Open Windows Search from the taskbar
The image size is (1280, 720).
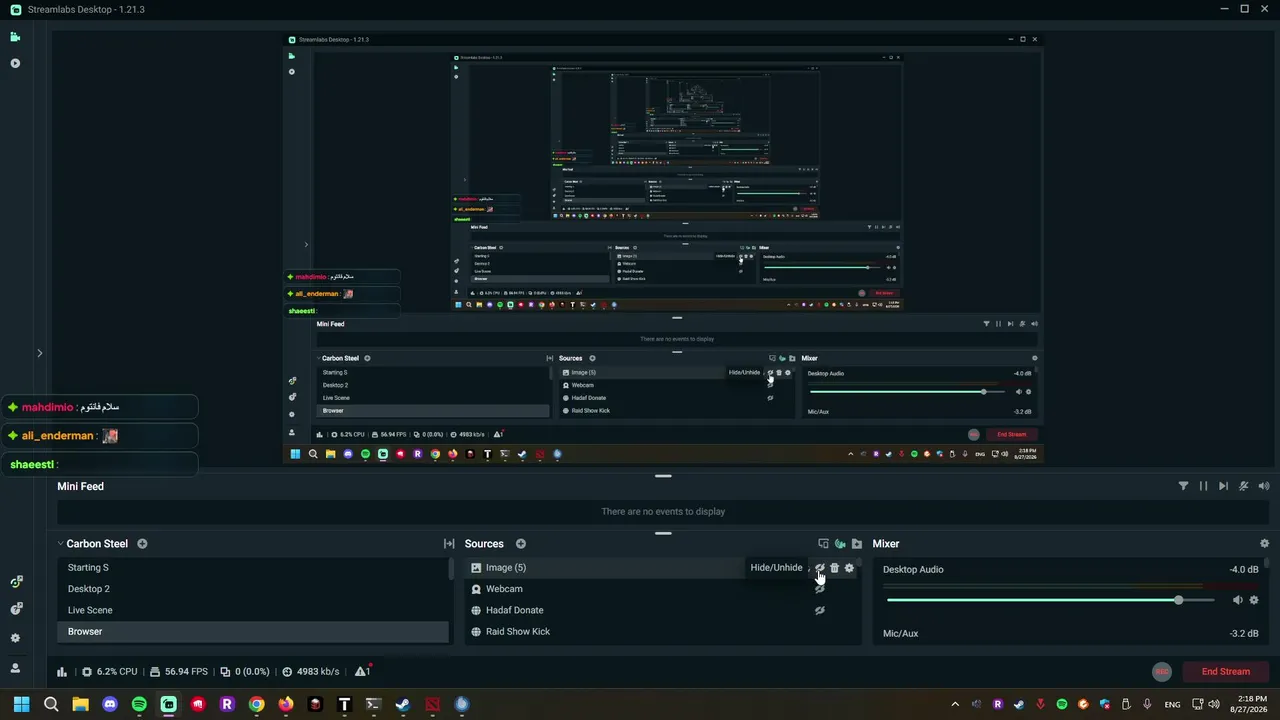point(51,704)
